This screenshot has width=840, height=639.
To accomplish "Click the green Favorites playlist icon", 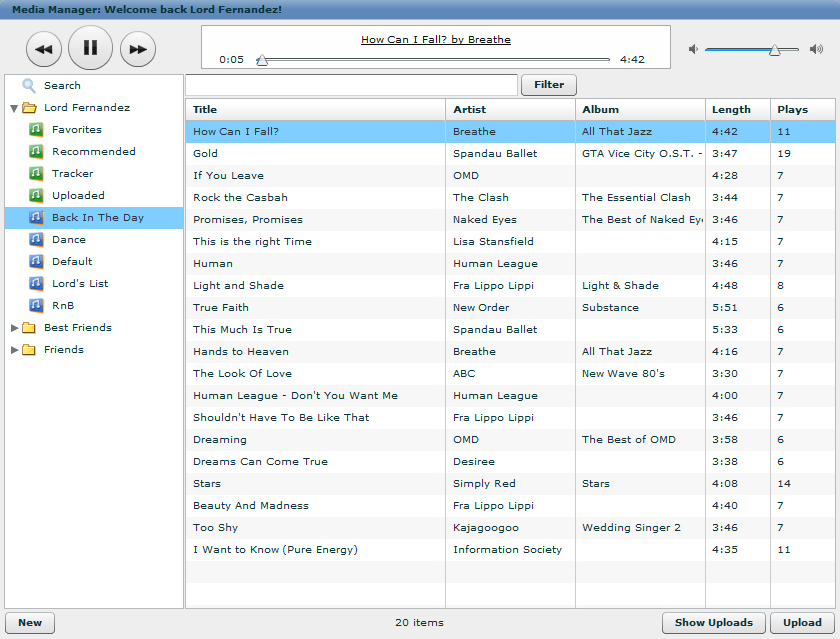I will [36, 130].
